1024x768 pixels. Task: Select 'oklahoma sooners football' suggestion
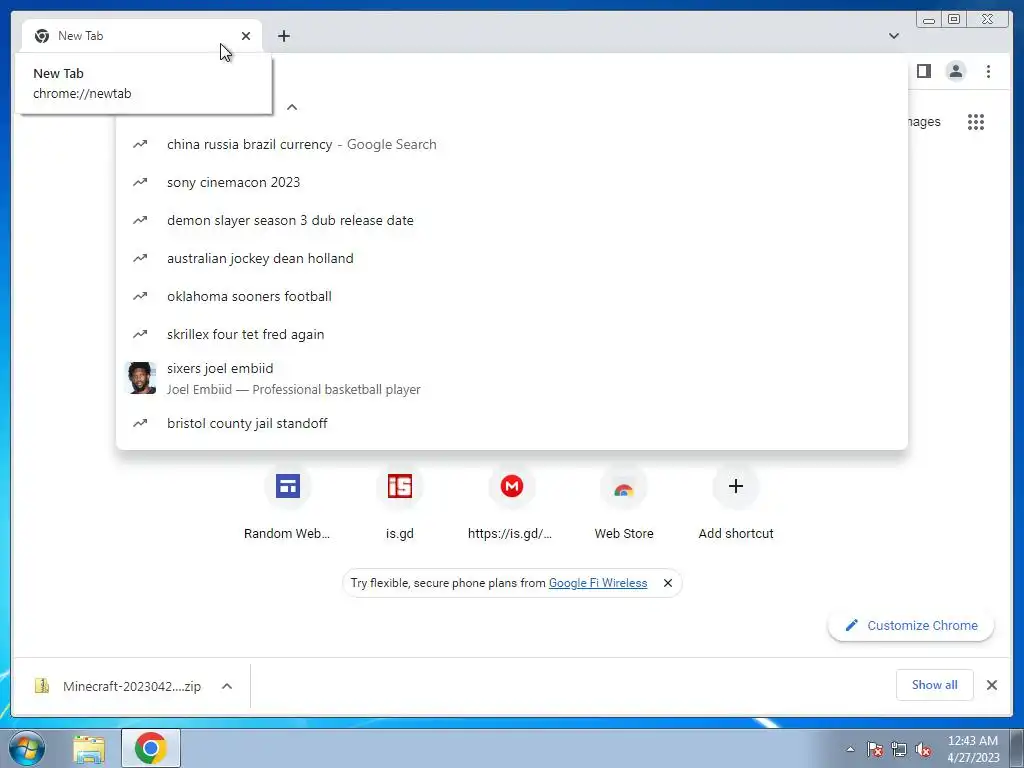tap(512, 296)
